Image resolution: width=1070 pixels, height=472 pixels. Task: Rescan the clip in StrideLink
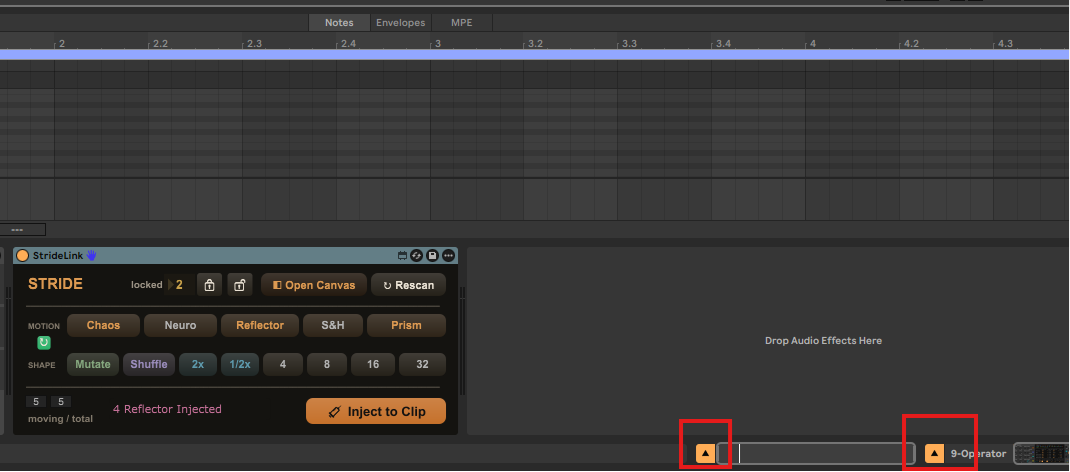[x=408, y=285]
